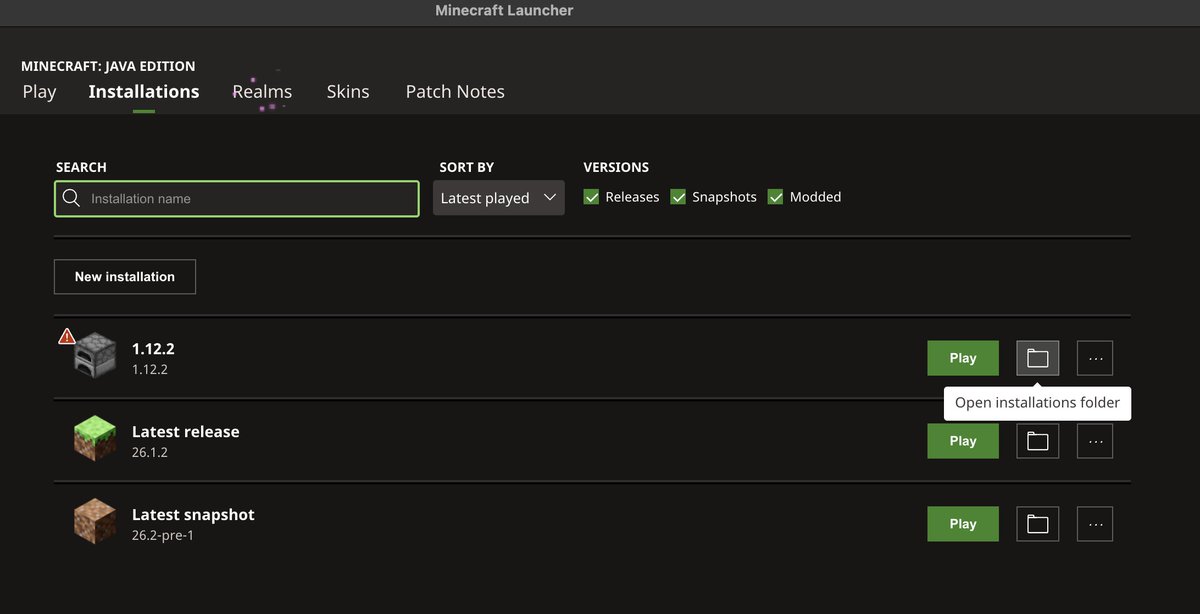Click the Latest snapshot installation name

(193, 515)
